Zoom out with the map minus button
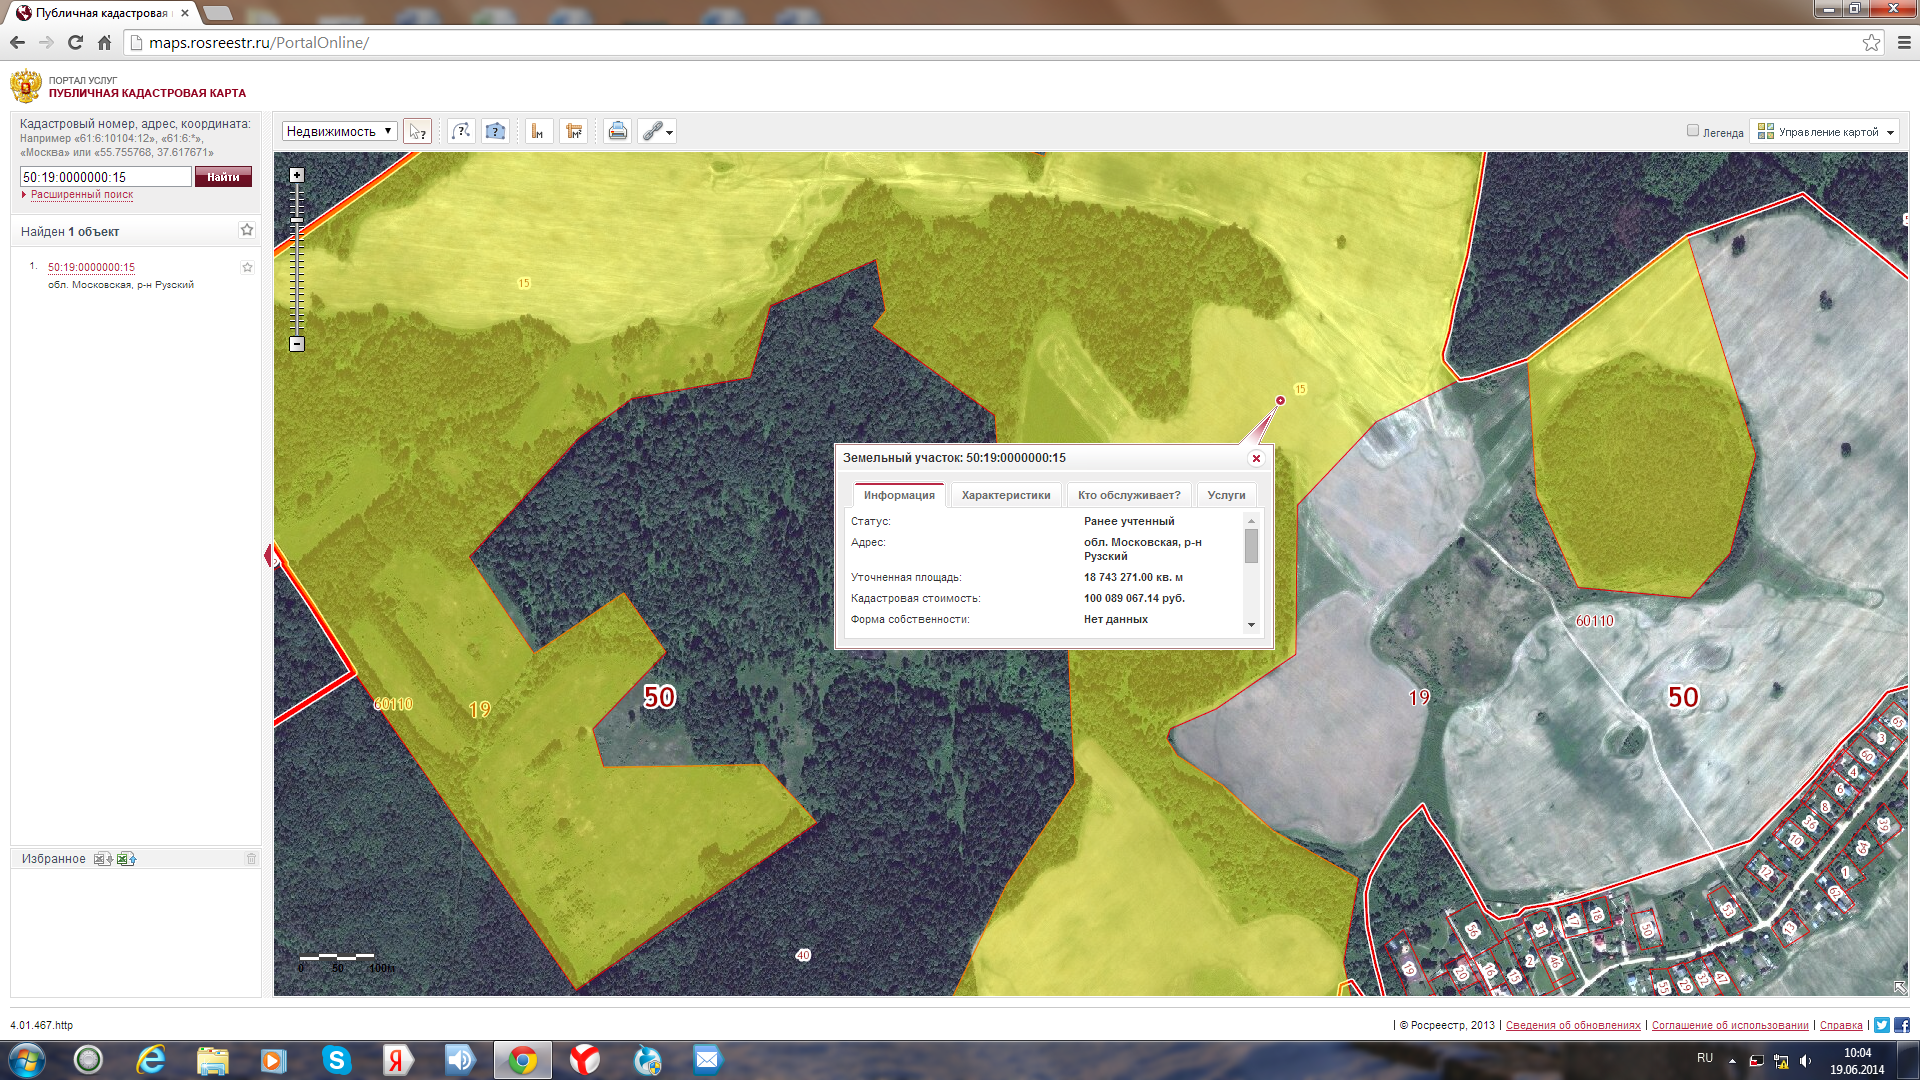Image resolution: width=1920 pixels, height=1080 pixels. click(x=297, y=344)
